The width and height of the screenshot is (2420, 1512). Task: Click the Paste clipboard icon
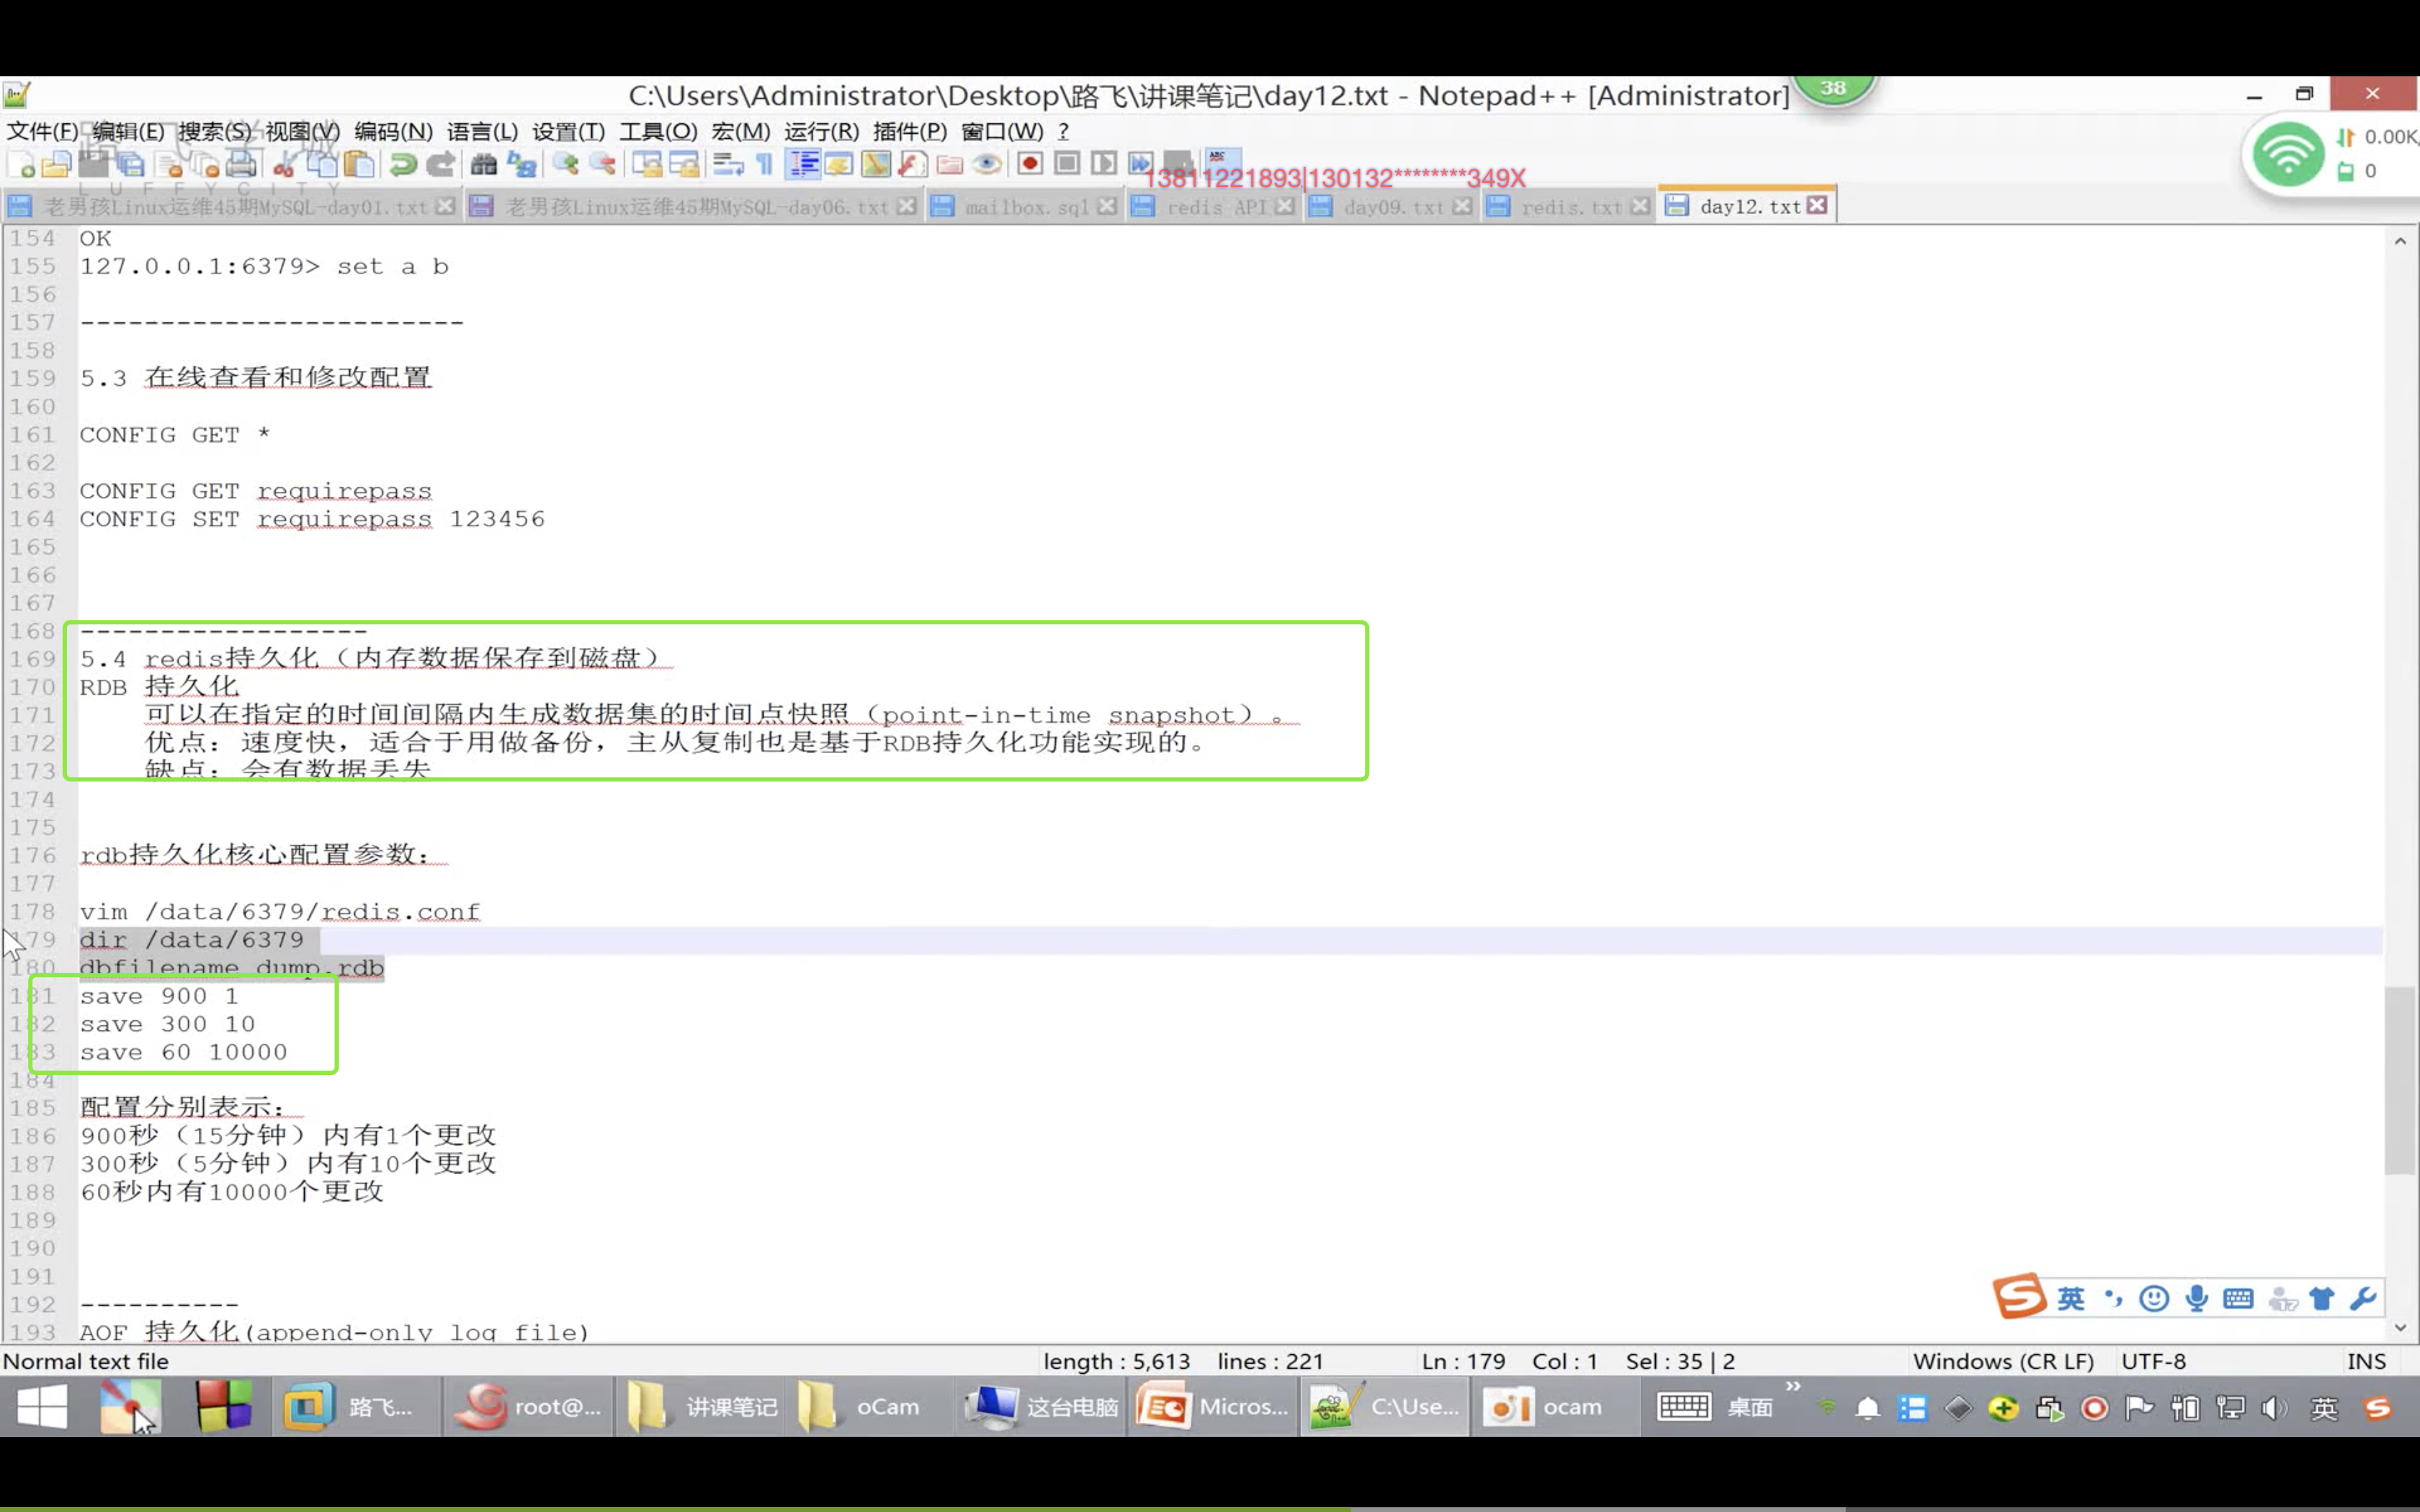tap(359, 164)
